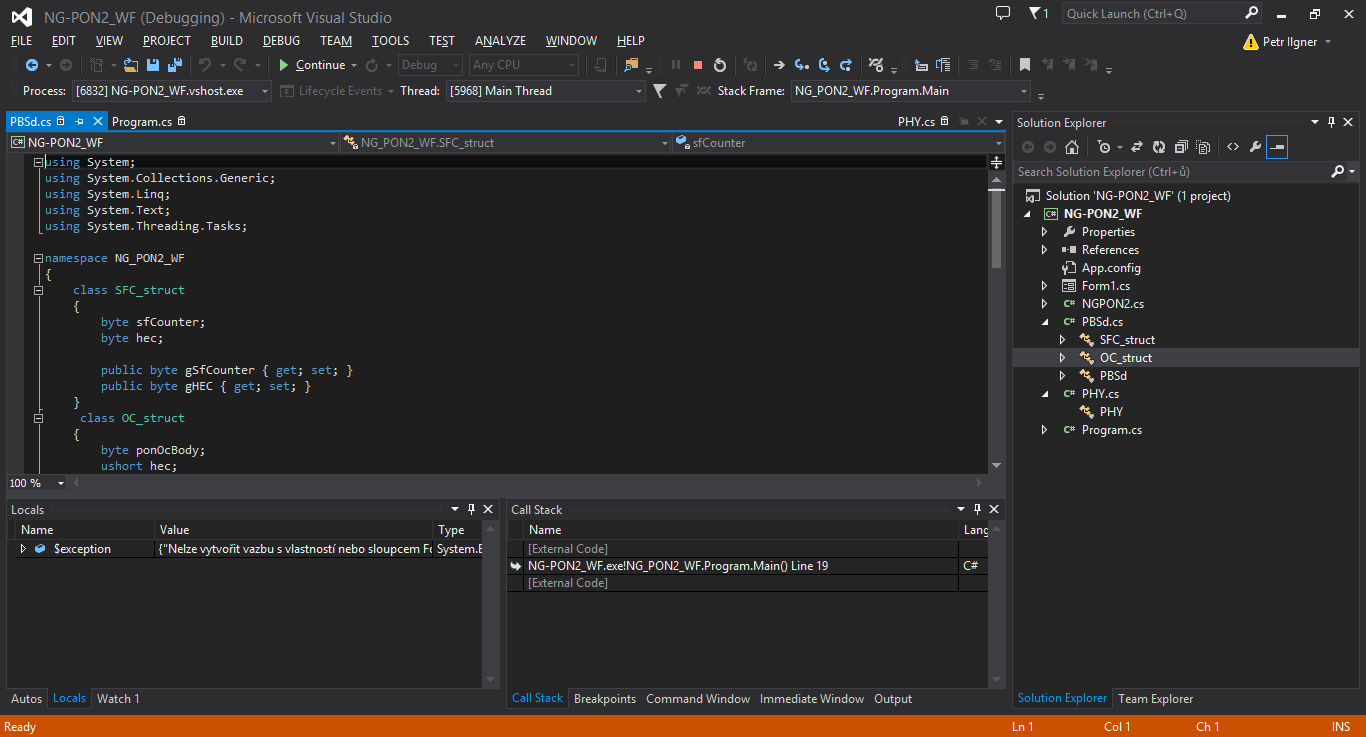This screenshot has width=1366, height=737.
Task: Expand the Properties node in Solution Explorer
Action: pos(1044,232)
